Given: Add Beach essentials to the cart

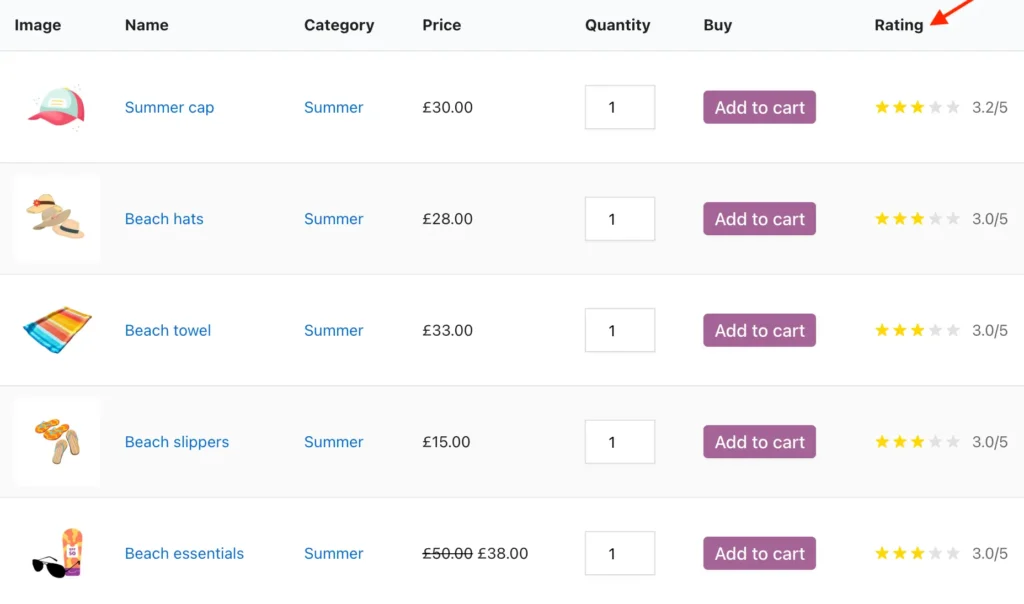Looking at the screenshot, I should click(759, 553).
